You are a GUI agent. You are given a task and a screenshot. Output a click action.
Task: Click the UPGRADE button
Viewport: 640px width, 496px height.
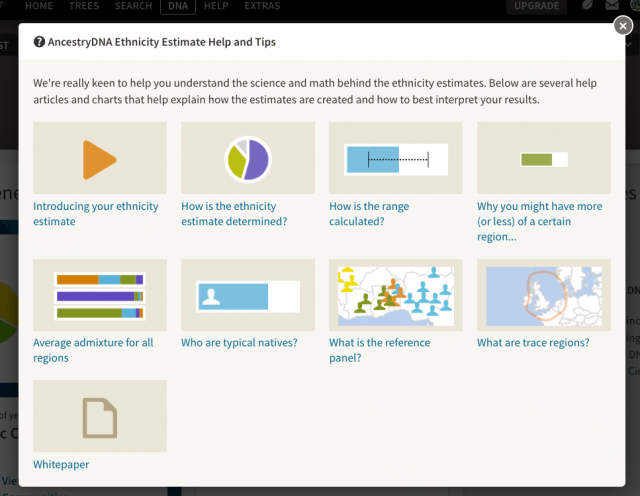[538, 7]
